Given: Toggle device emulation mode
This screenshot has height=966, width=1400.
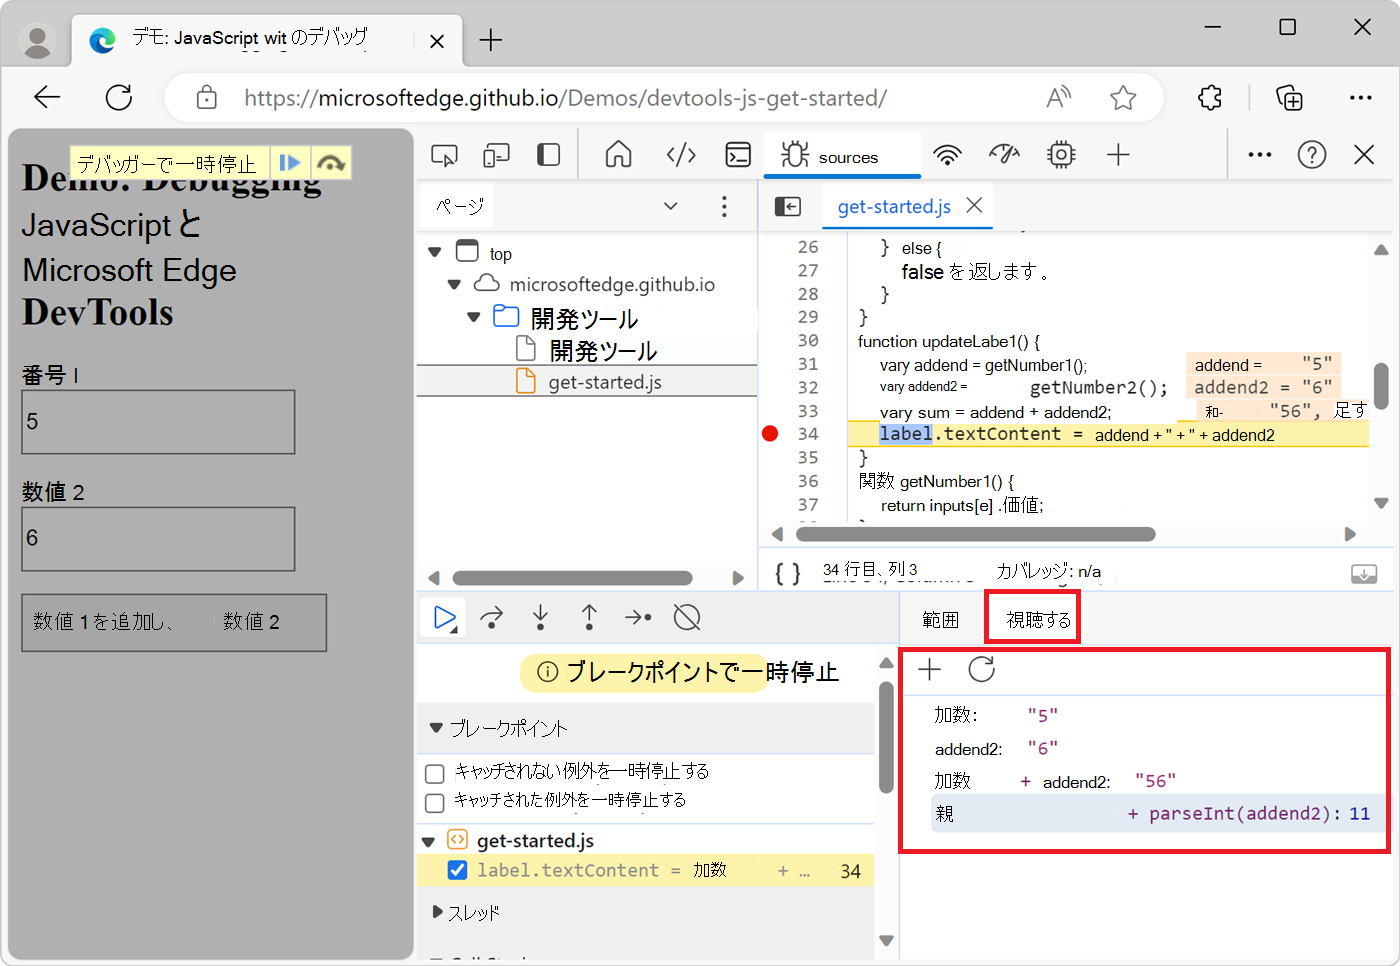Looking at the screenshot, I should [495, 155].
